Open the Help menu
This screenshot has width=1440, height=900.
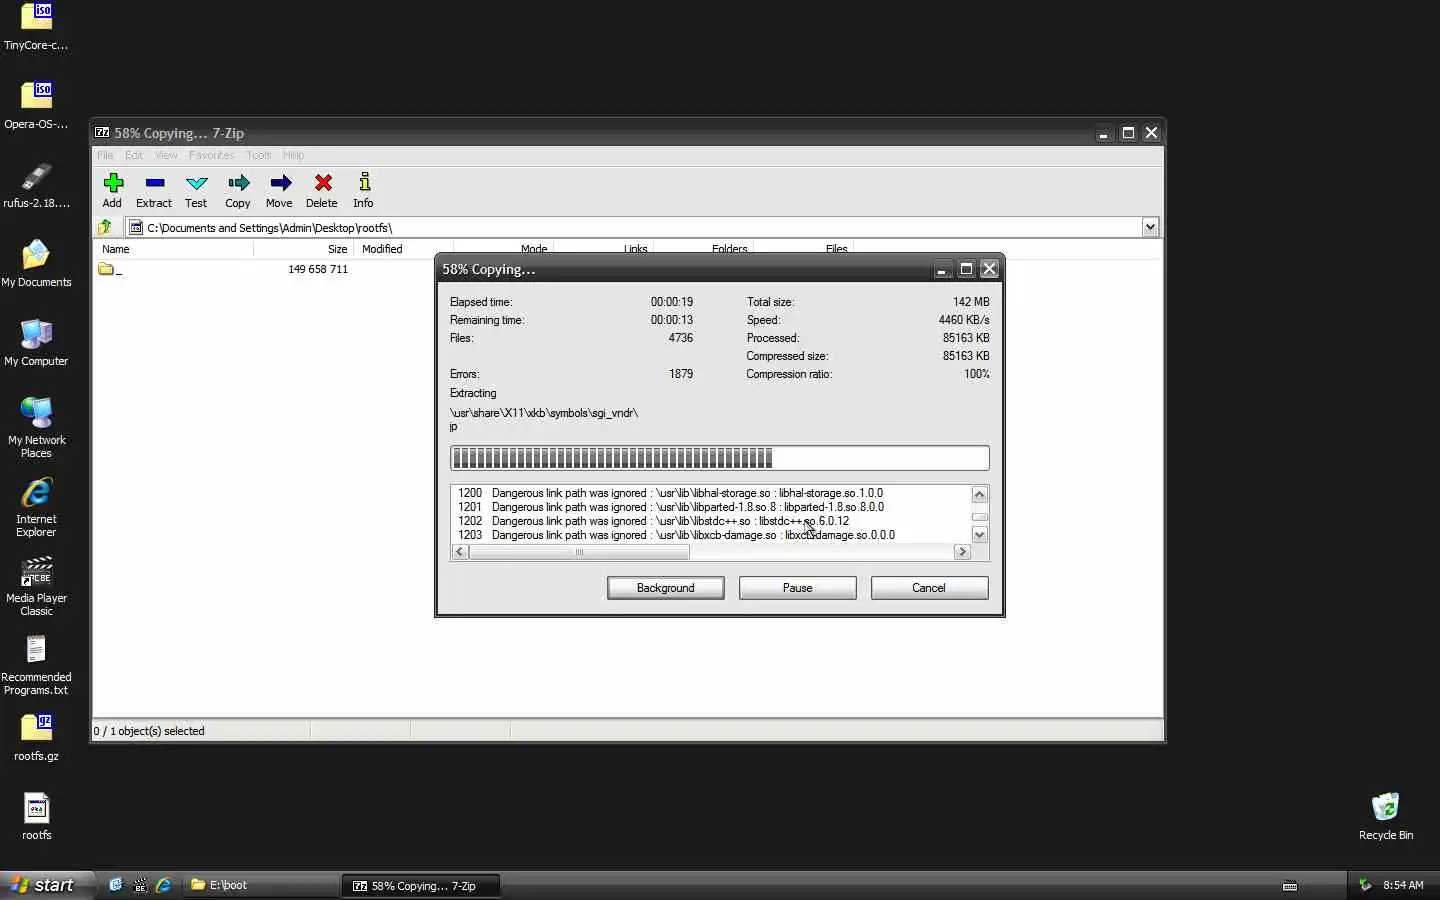click(293, 155)
